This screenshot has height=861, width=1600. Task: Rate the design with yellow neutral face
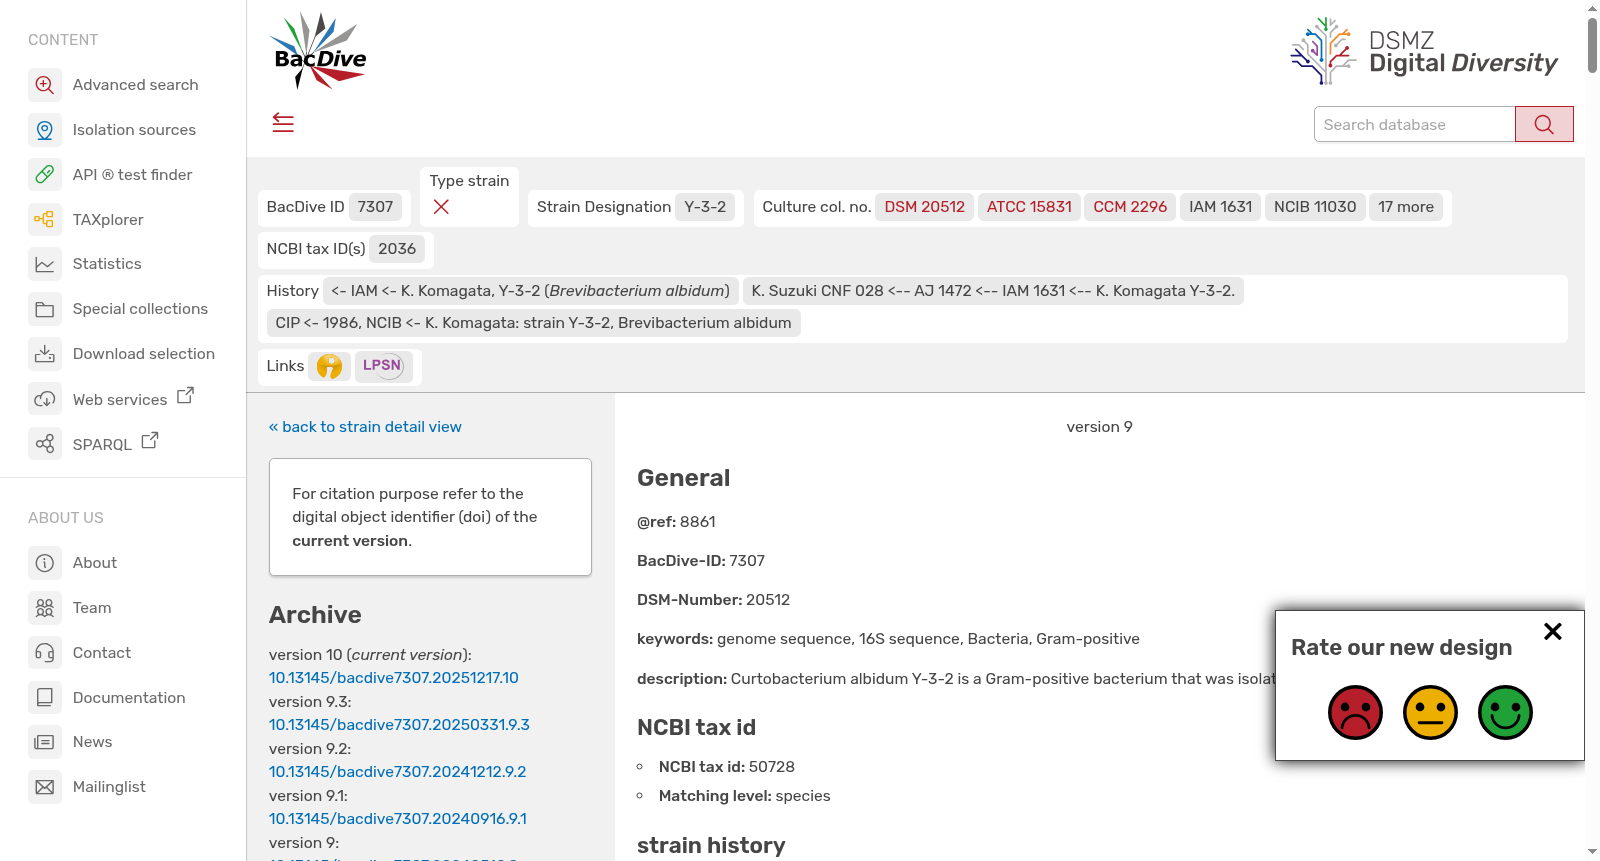coord(1430,712)
